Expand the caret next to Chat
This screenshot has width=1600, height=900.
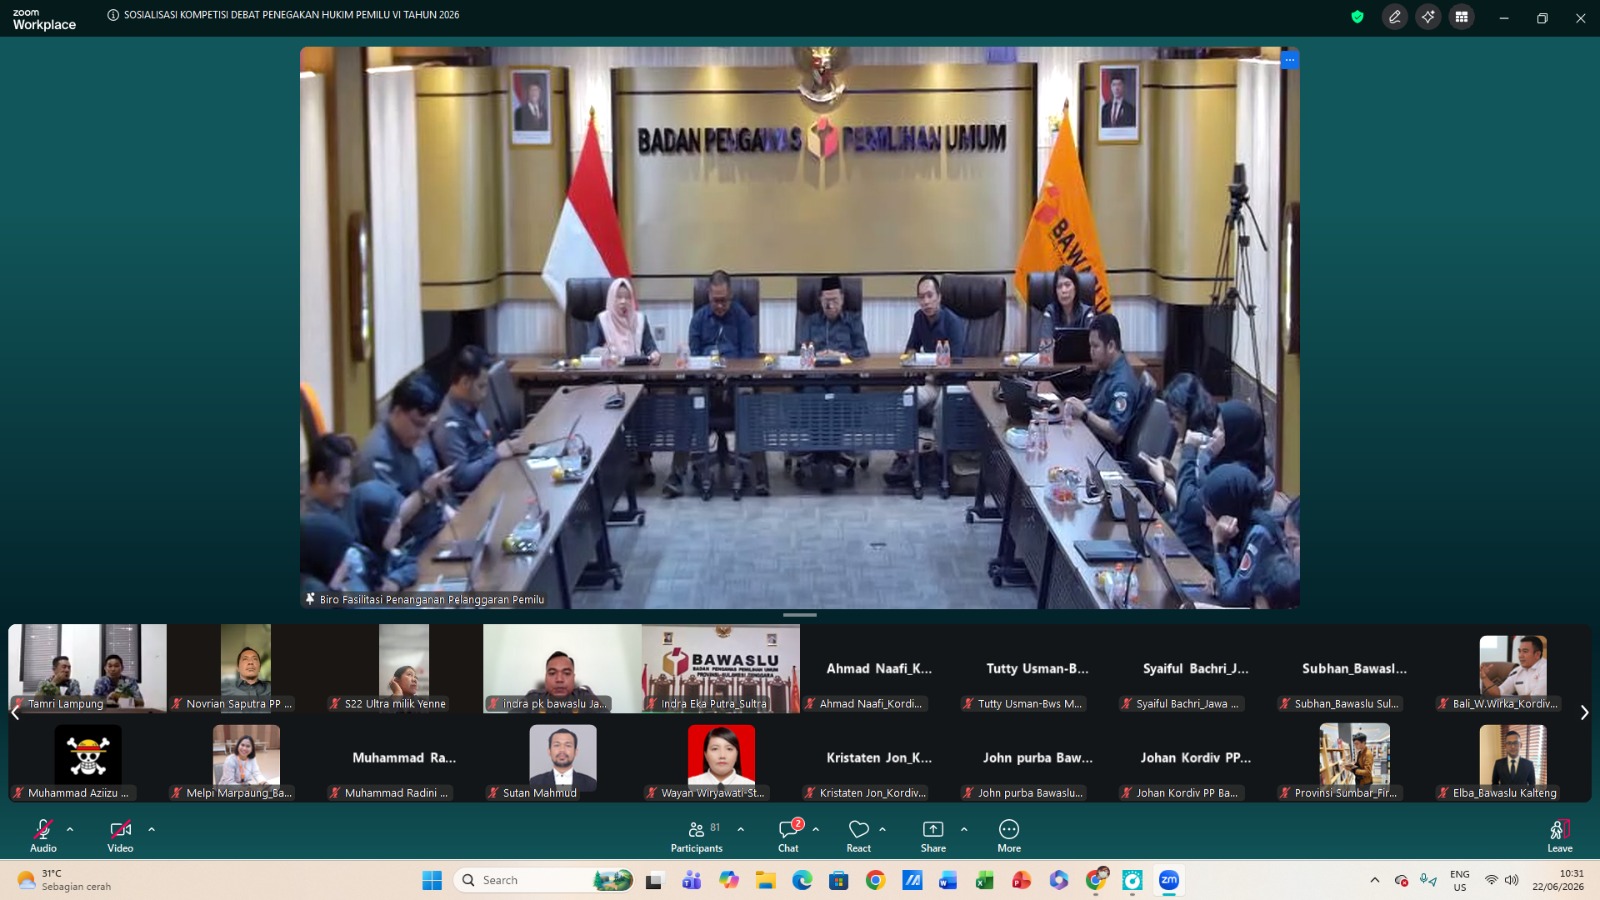[816, 829]
